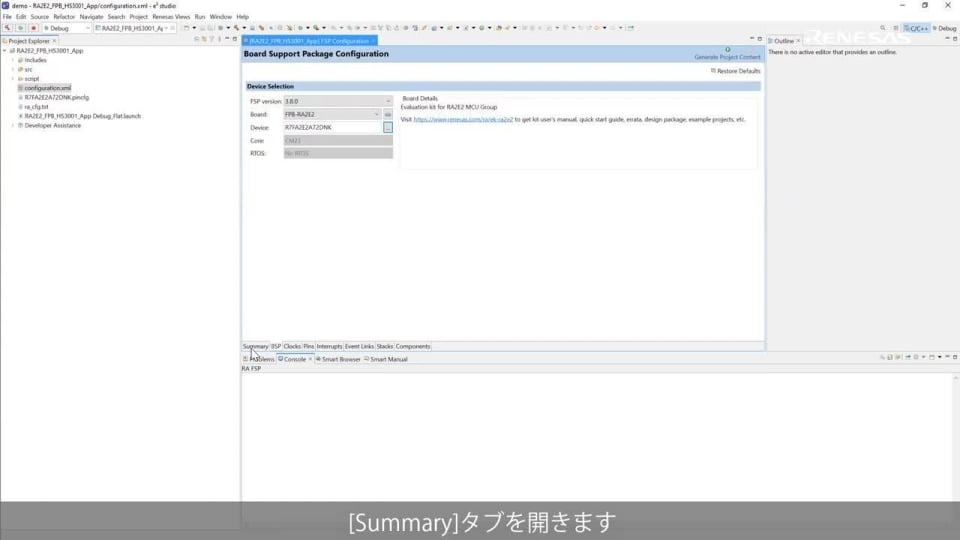Click the Restore Defaults button
960x540 pixels.
(735, 71)
